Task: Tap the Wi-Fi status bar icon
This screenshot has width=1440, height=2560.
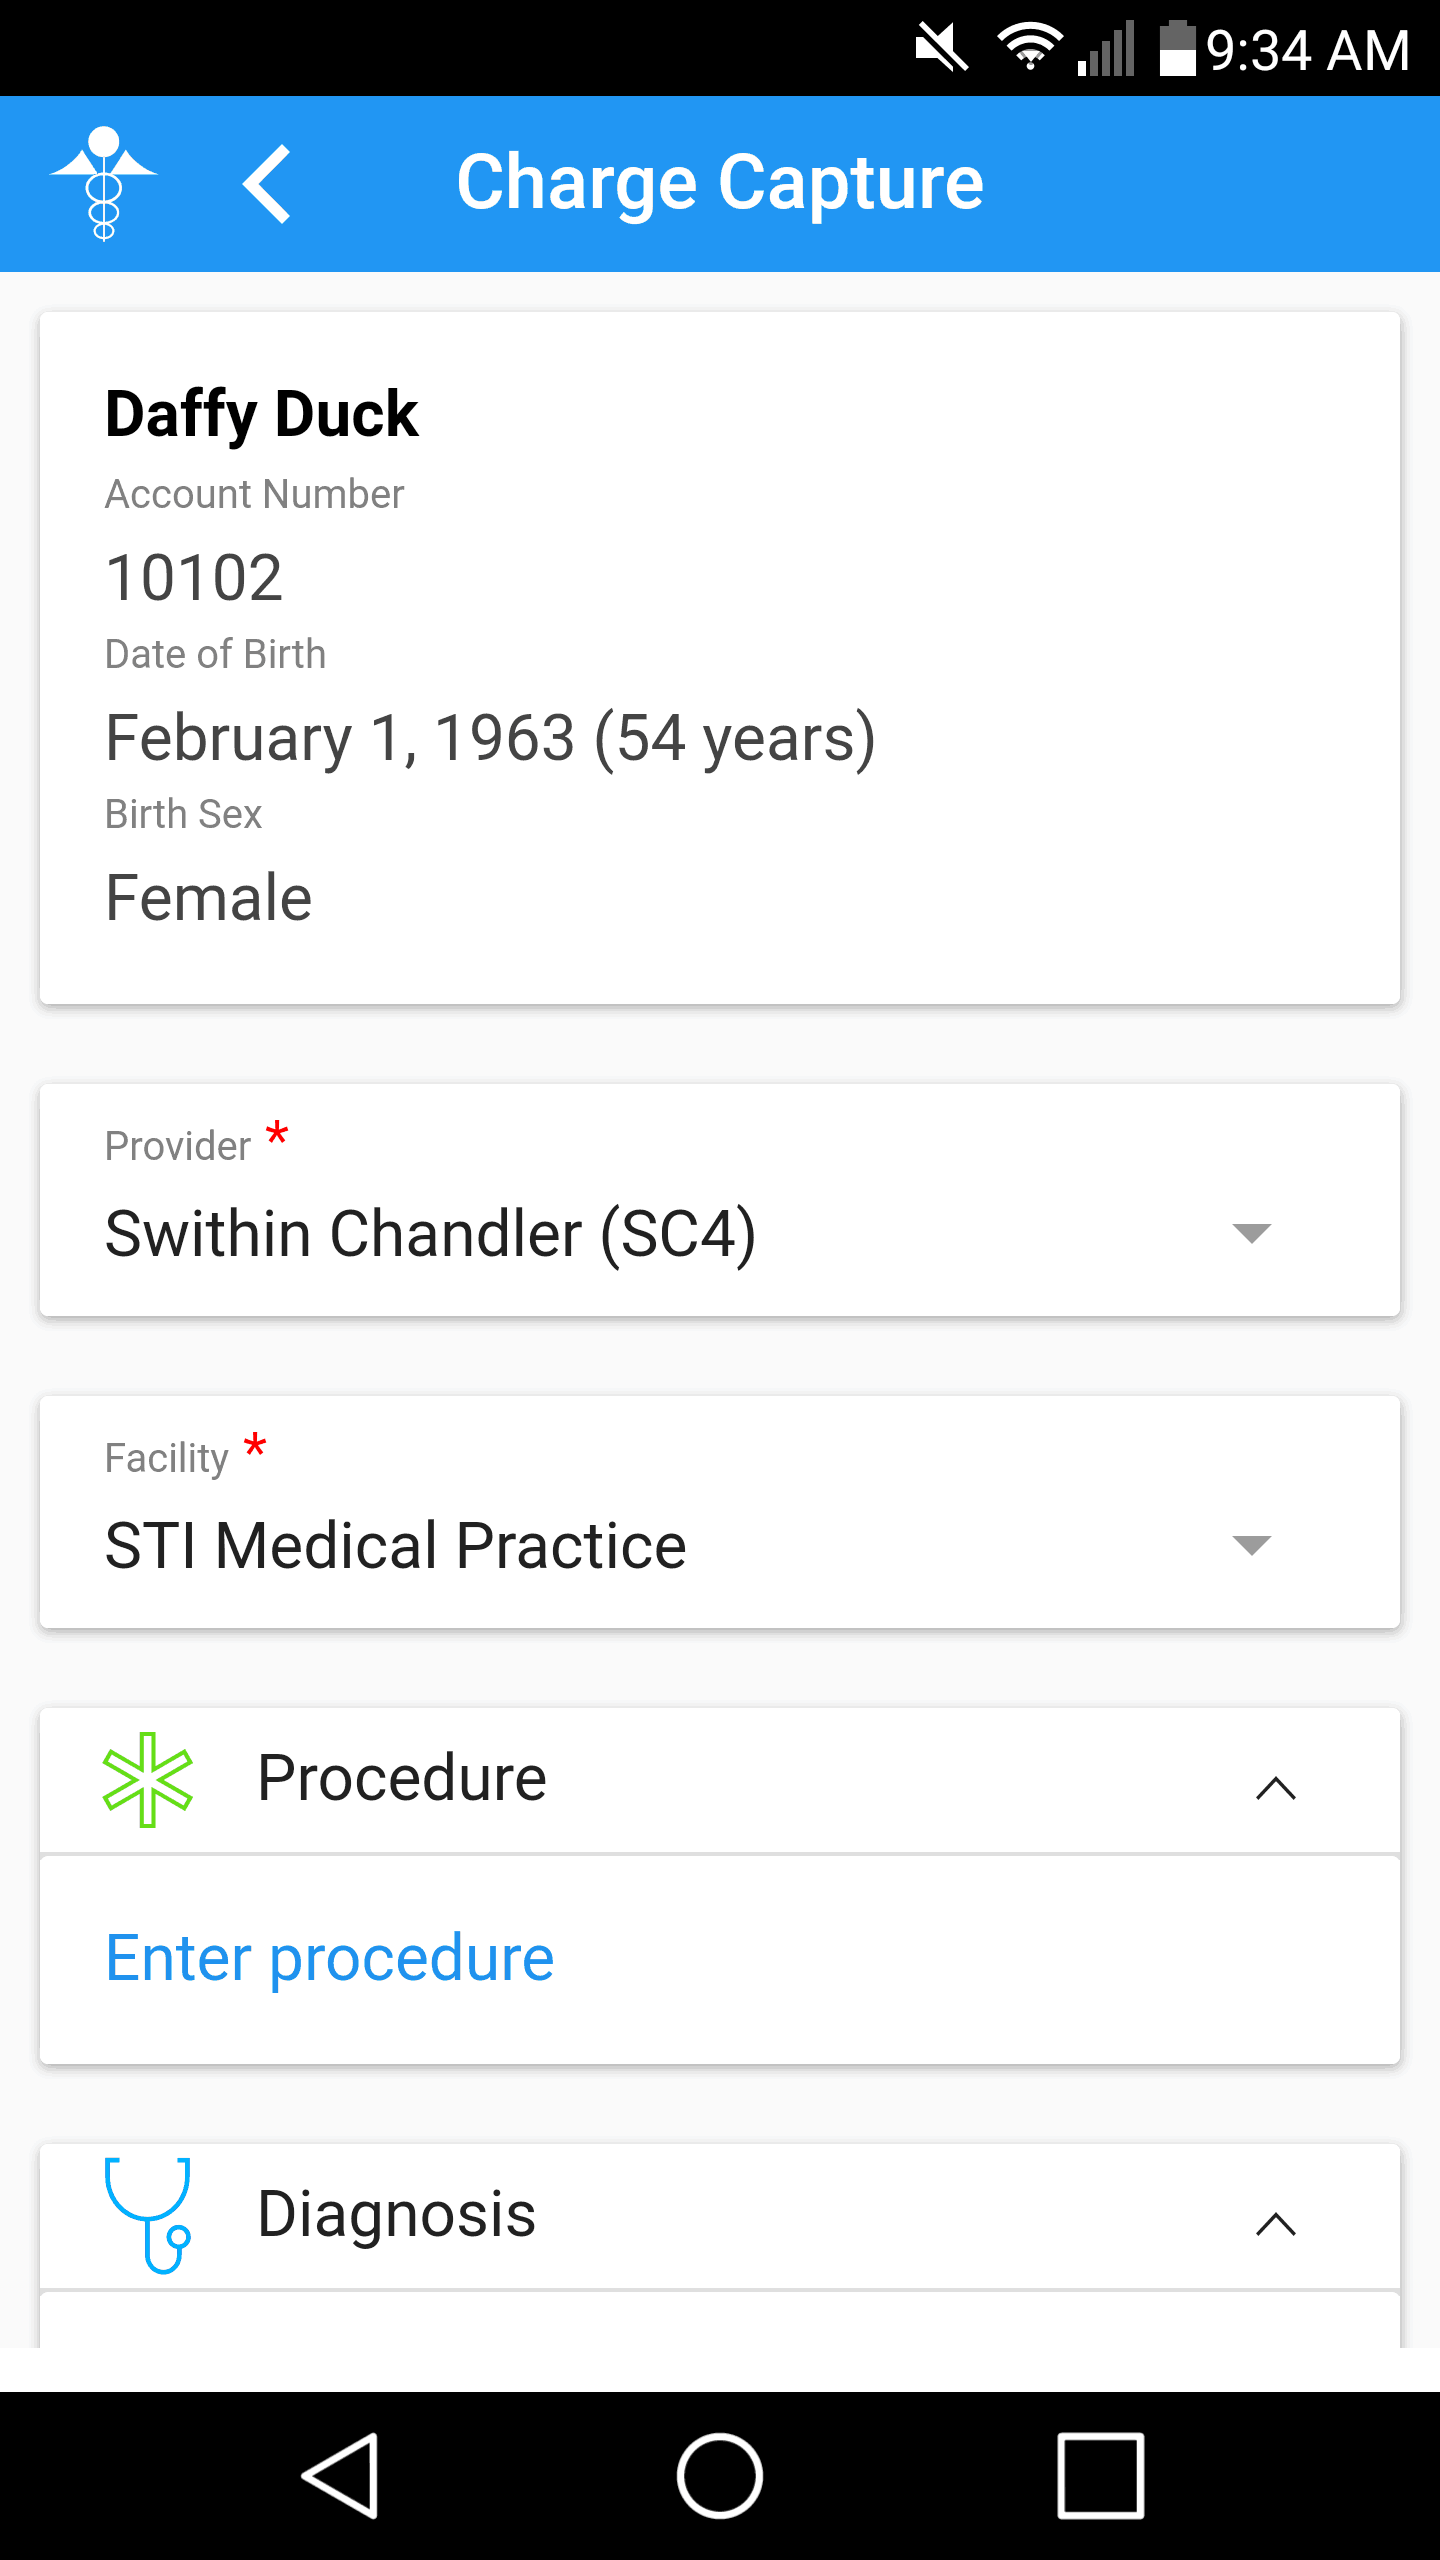Action: tap(1029, 48)
